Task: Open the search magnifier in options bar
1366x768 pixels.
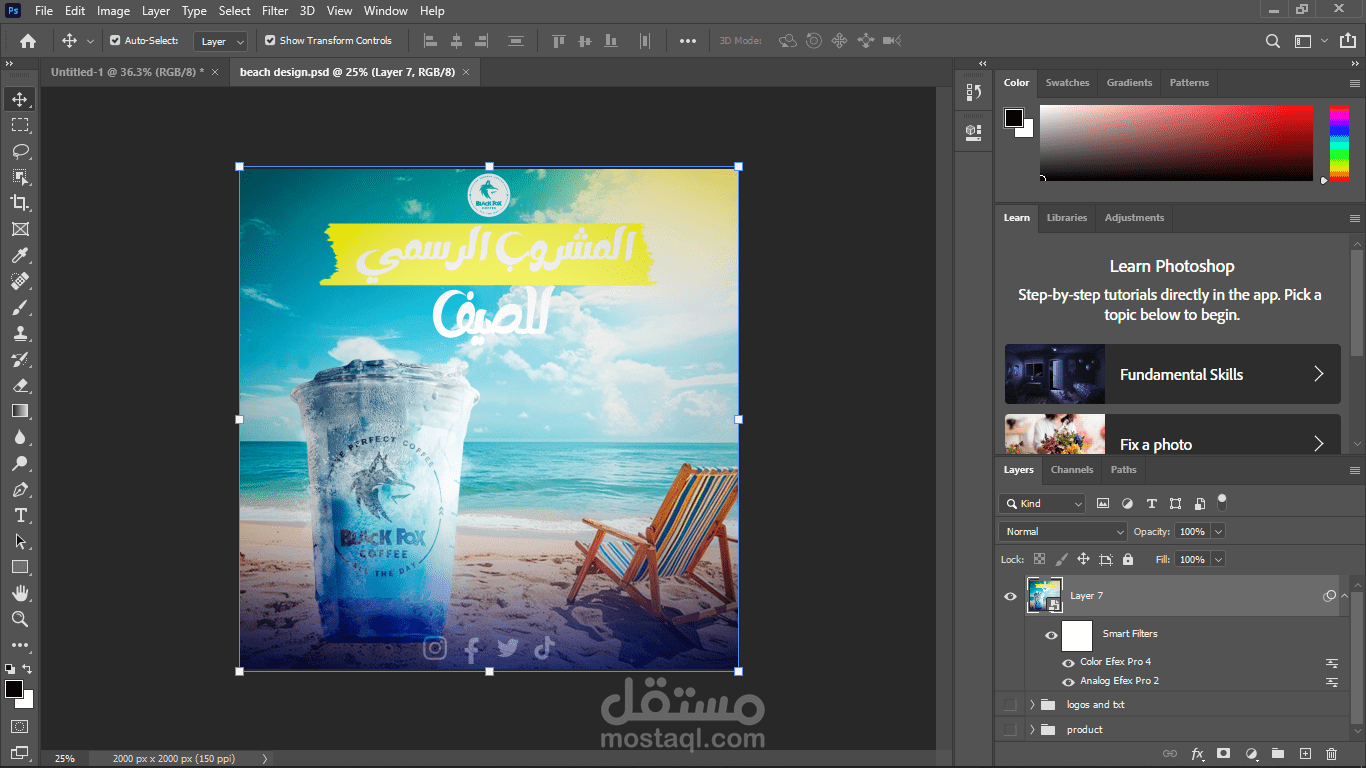Action: click(x=1272, y=41)
